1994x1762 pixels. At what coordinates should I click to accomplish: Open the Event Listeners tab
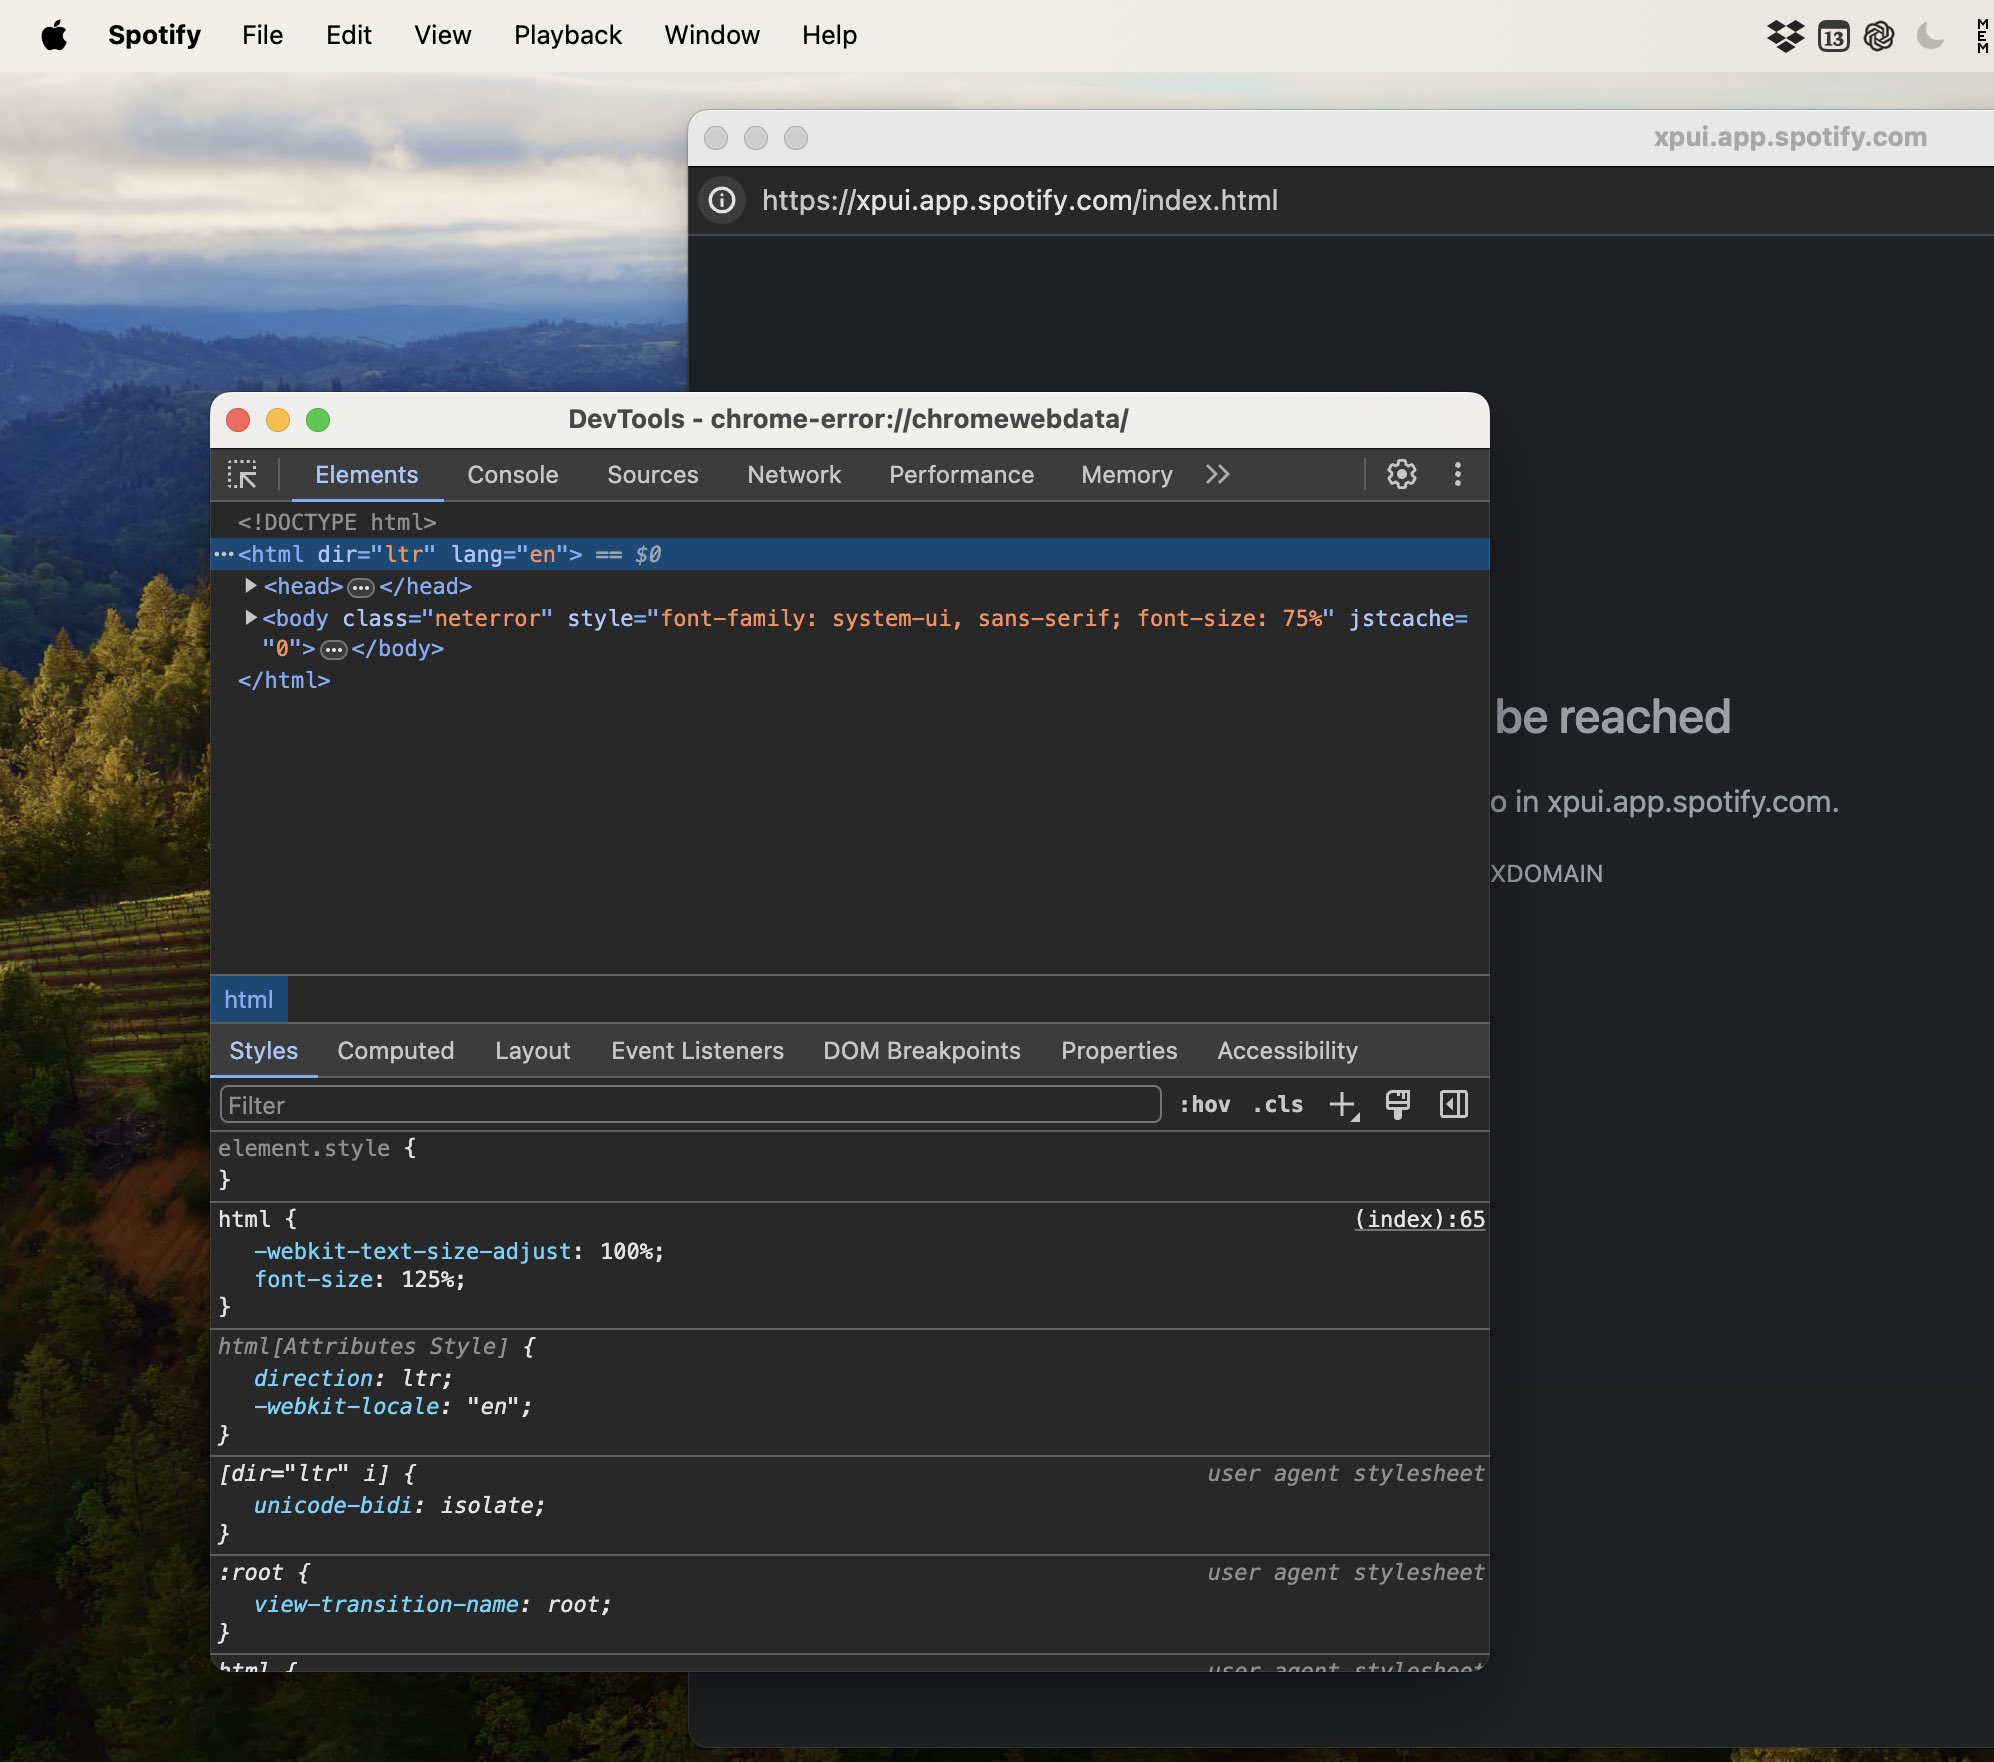pos(697,1051)
